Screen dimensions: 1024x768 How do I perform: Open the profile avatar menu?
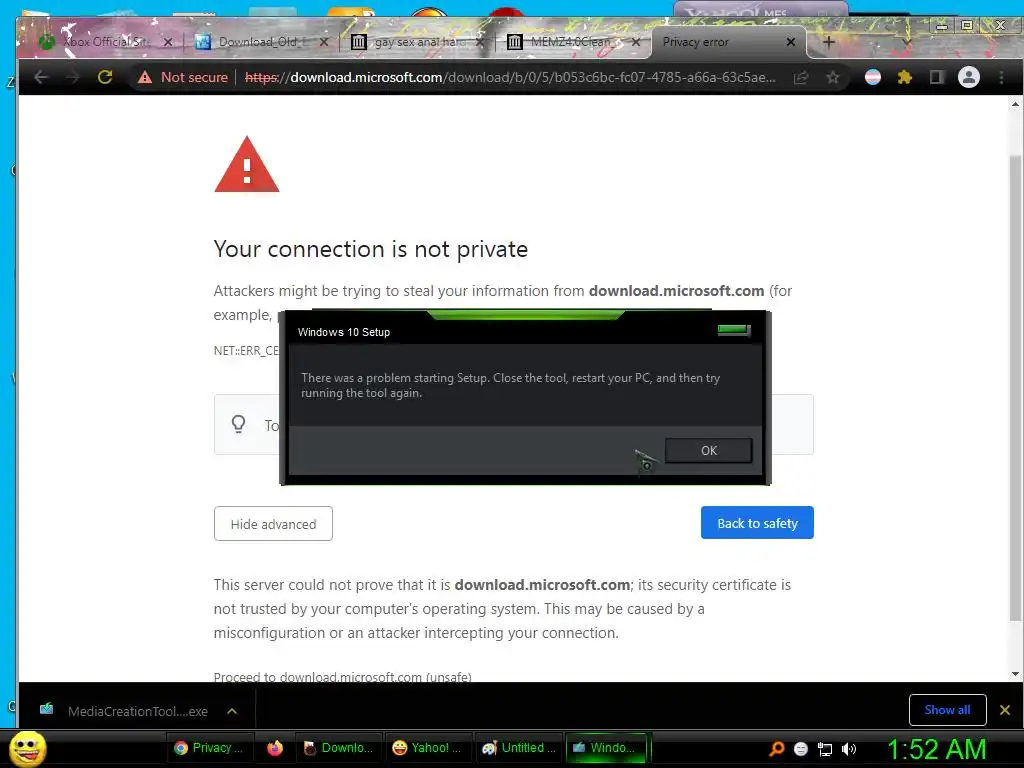(968, 77)
